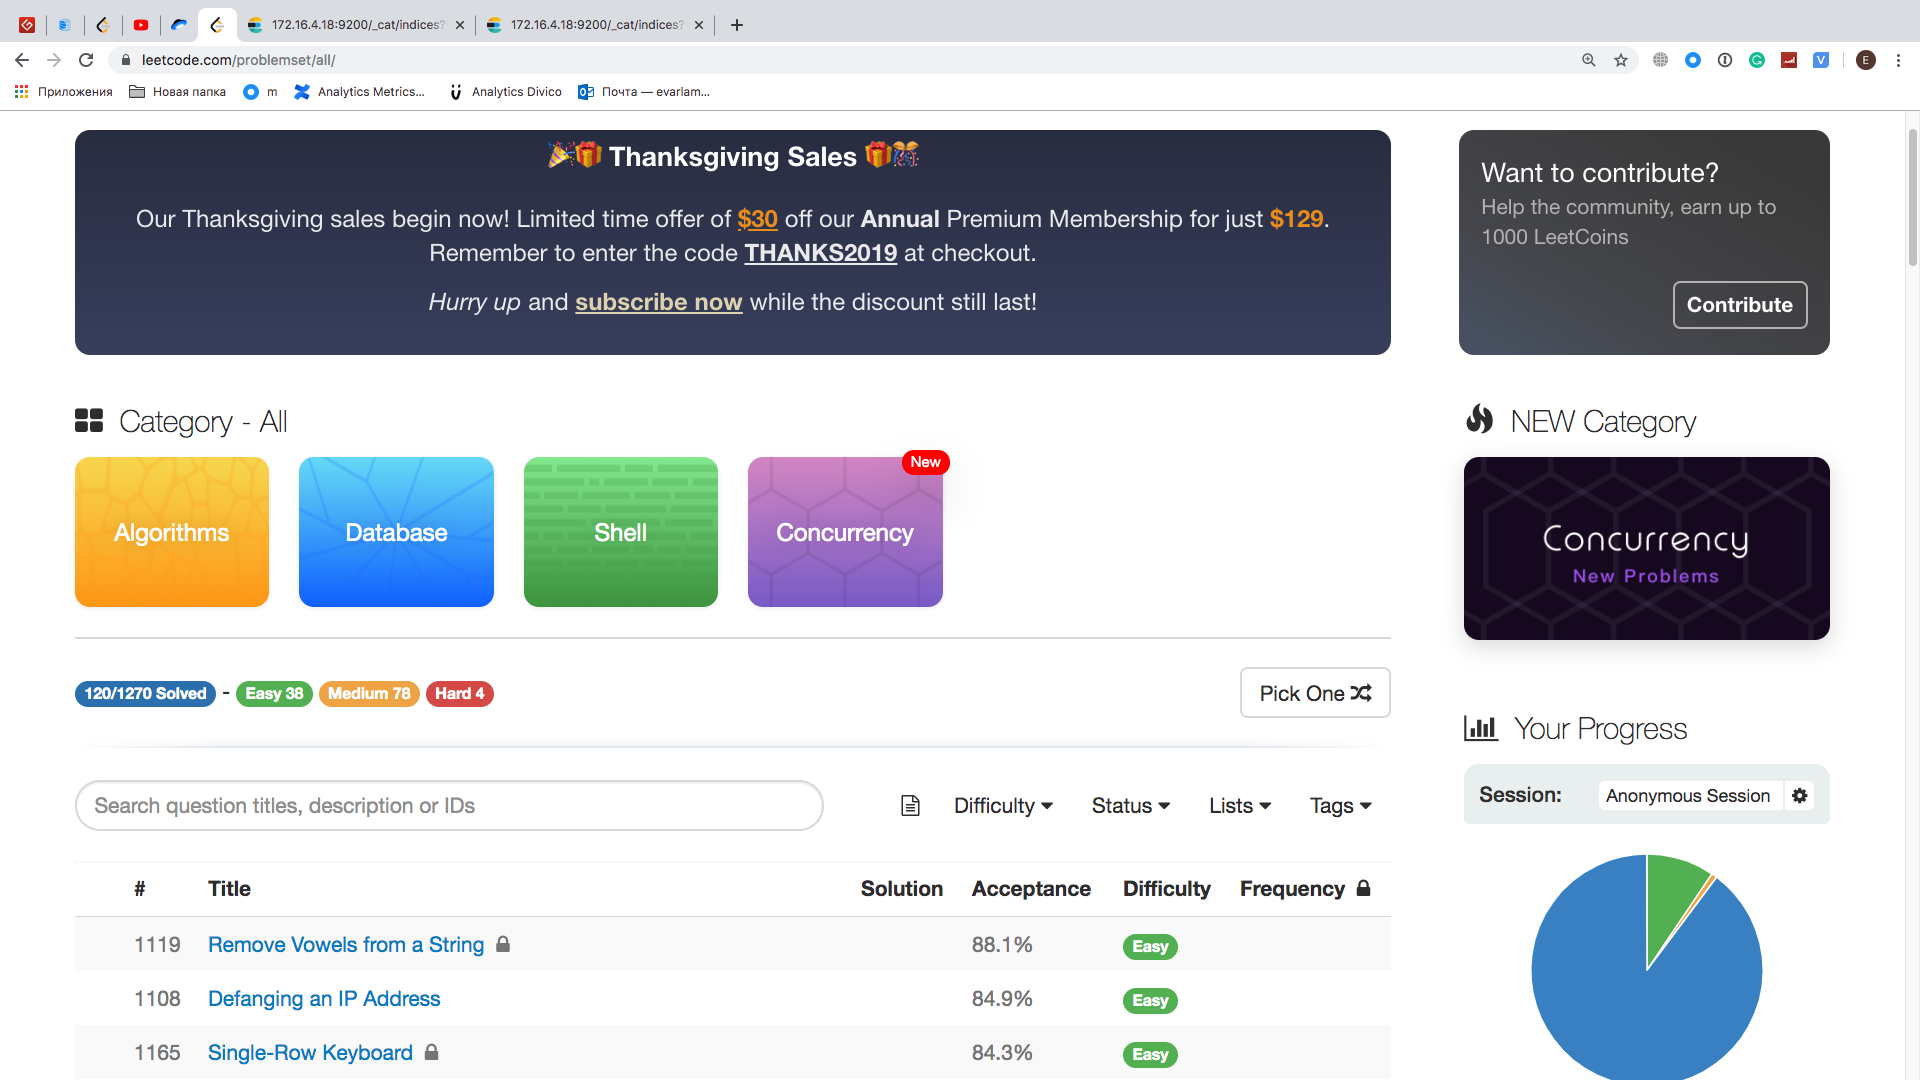Image resolution: width=1920 pixels, height=1080 pixels.
Task: Click the Medium 78 solved badge
Action: (369, 693)
